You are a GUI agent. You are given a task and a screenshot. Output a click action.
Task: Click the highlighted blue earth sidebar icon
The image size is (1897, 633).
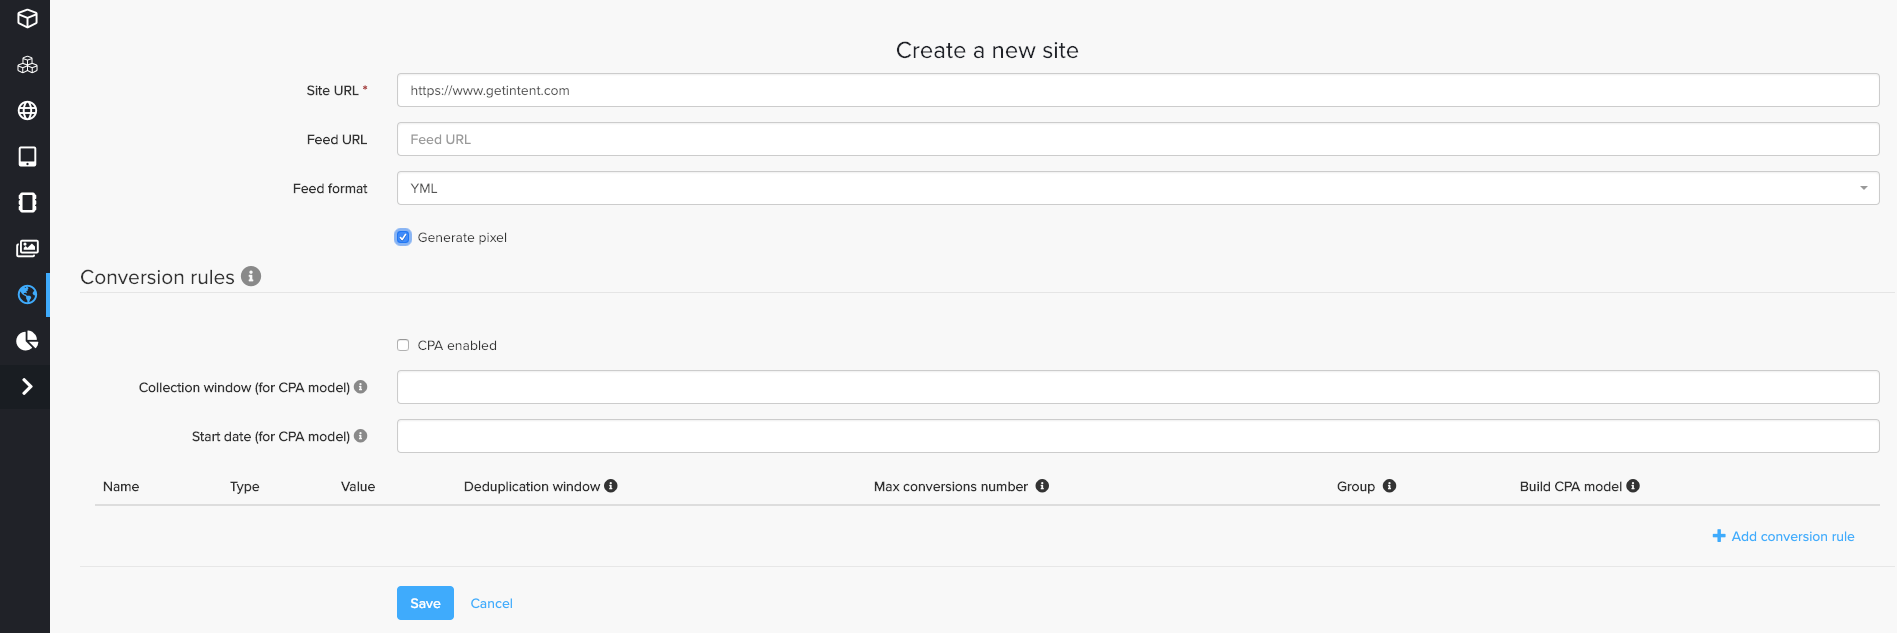click(x=27, y=295)
